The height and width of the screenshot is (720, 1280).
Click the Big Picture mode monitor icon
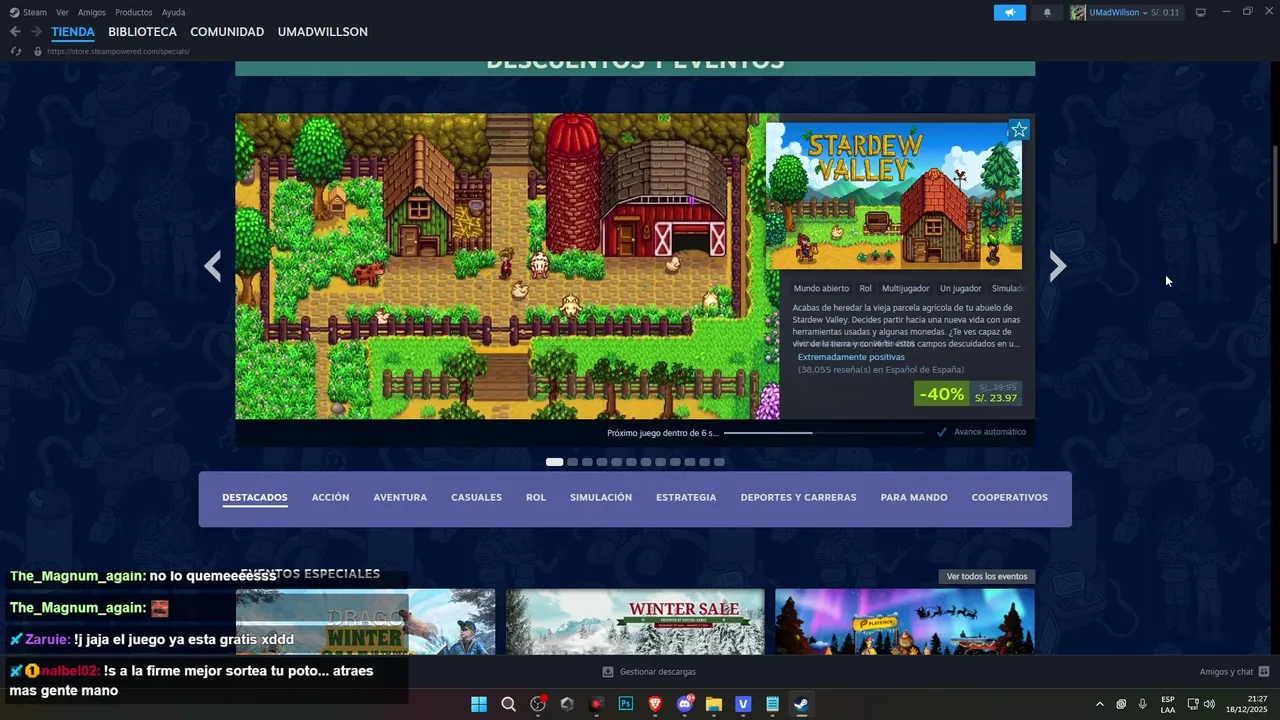pos(1201,12)
